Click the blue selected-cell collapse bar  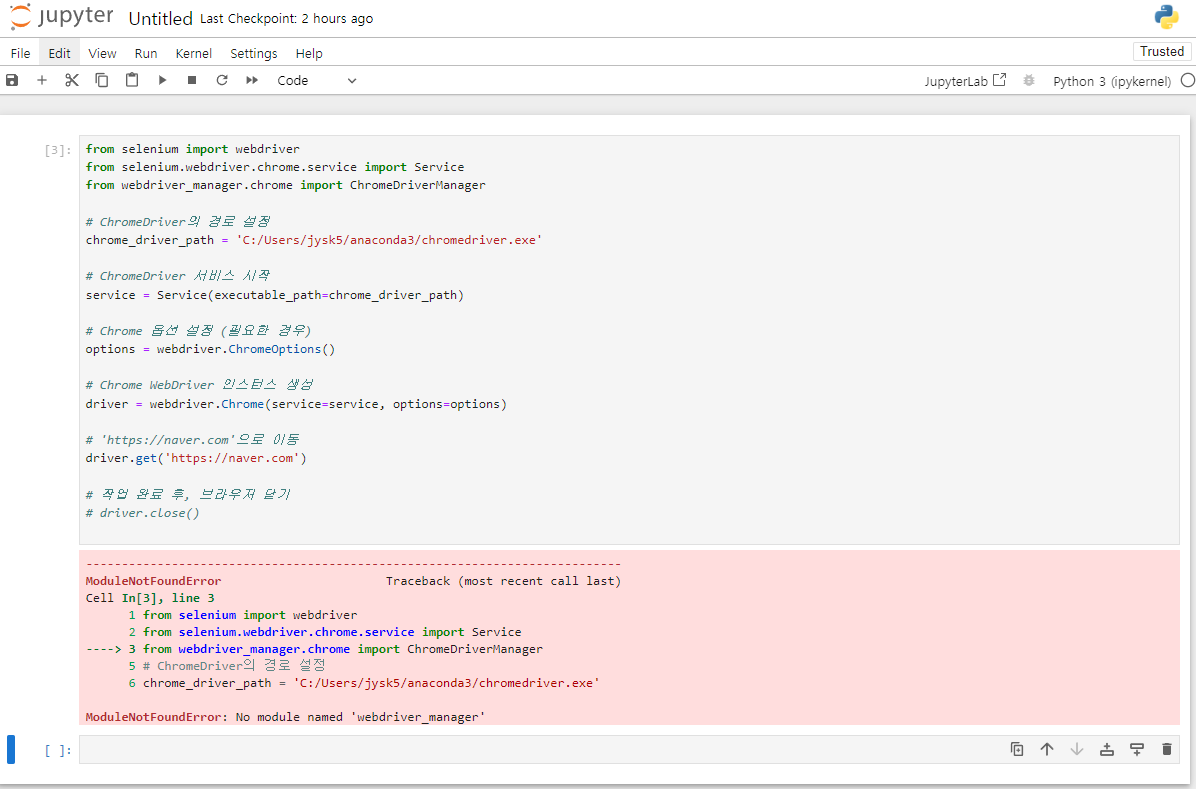(x=11, y=749)
